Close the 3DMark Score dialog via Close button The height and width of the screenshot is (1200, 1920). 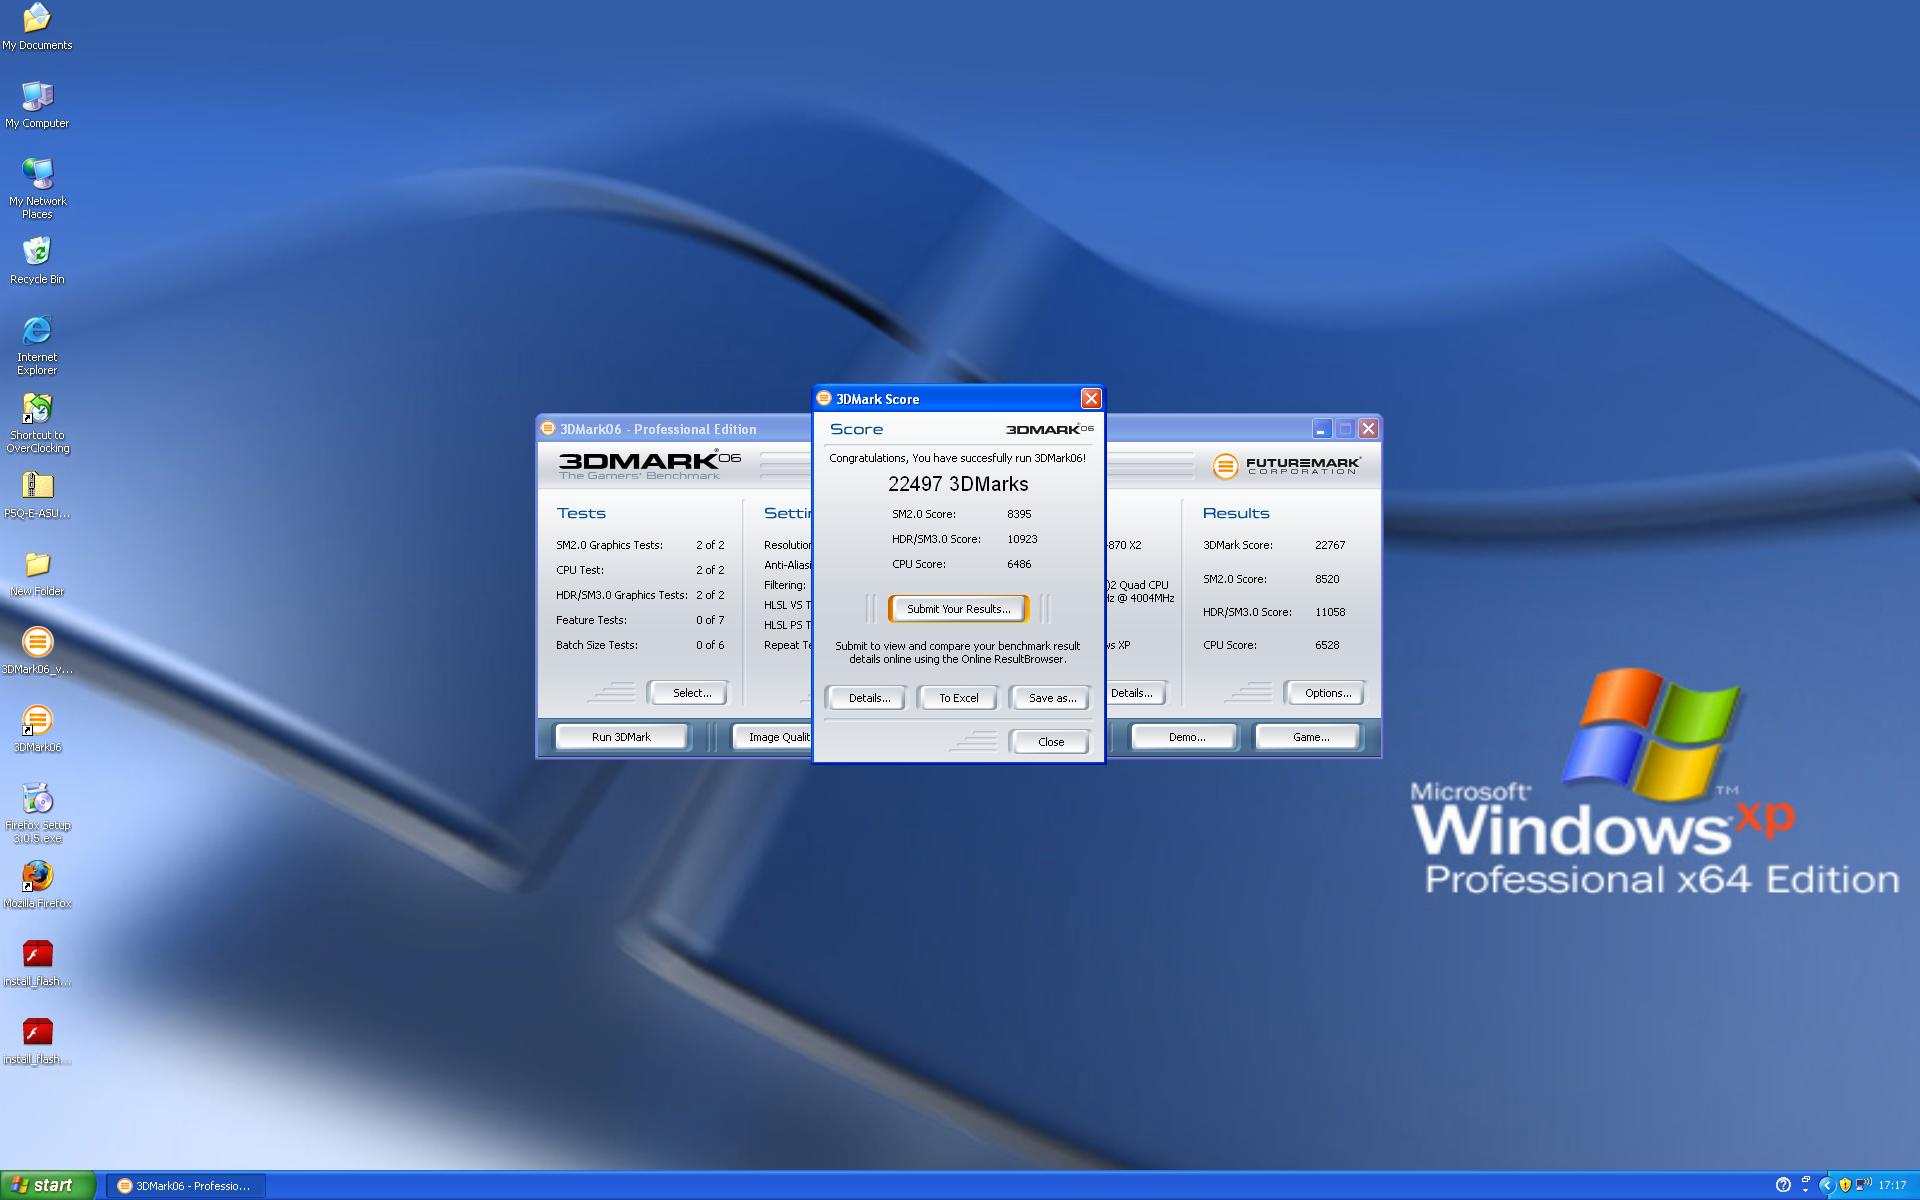pyautogui.click(x=1050, y=741)
